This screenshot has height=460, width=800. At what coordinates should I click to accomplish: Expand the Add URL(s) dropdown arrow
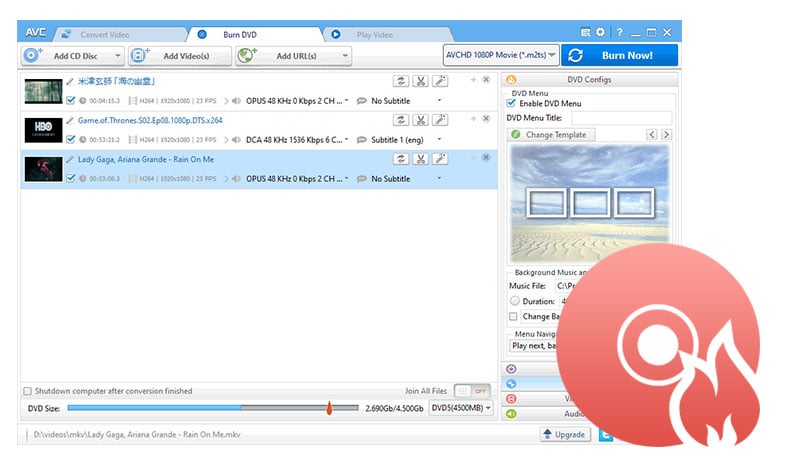(x=345, y=56)
